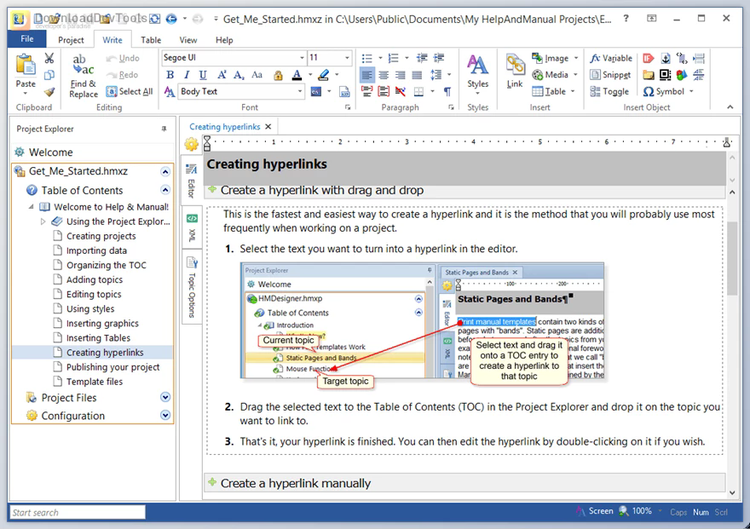
Task: Click the padlock protect text icon
Action: [278, 75]
